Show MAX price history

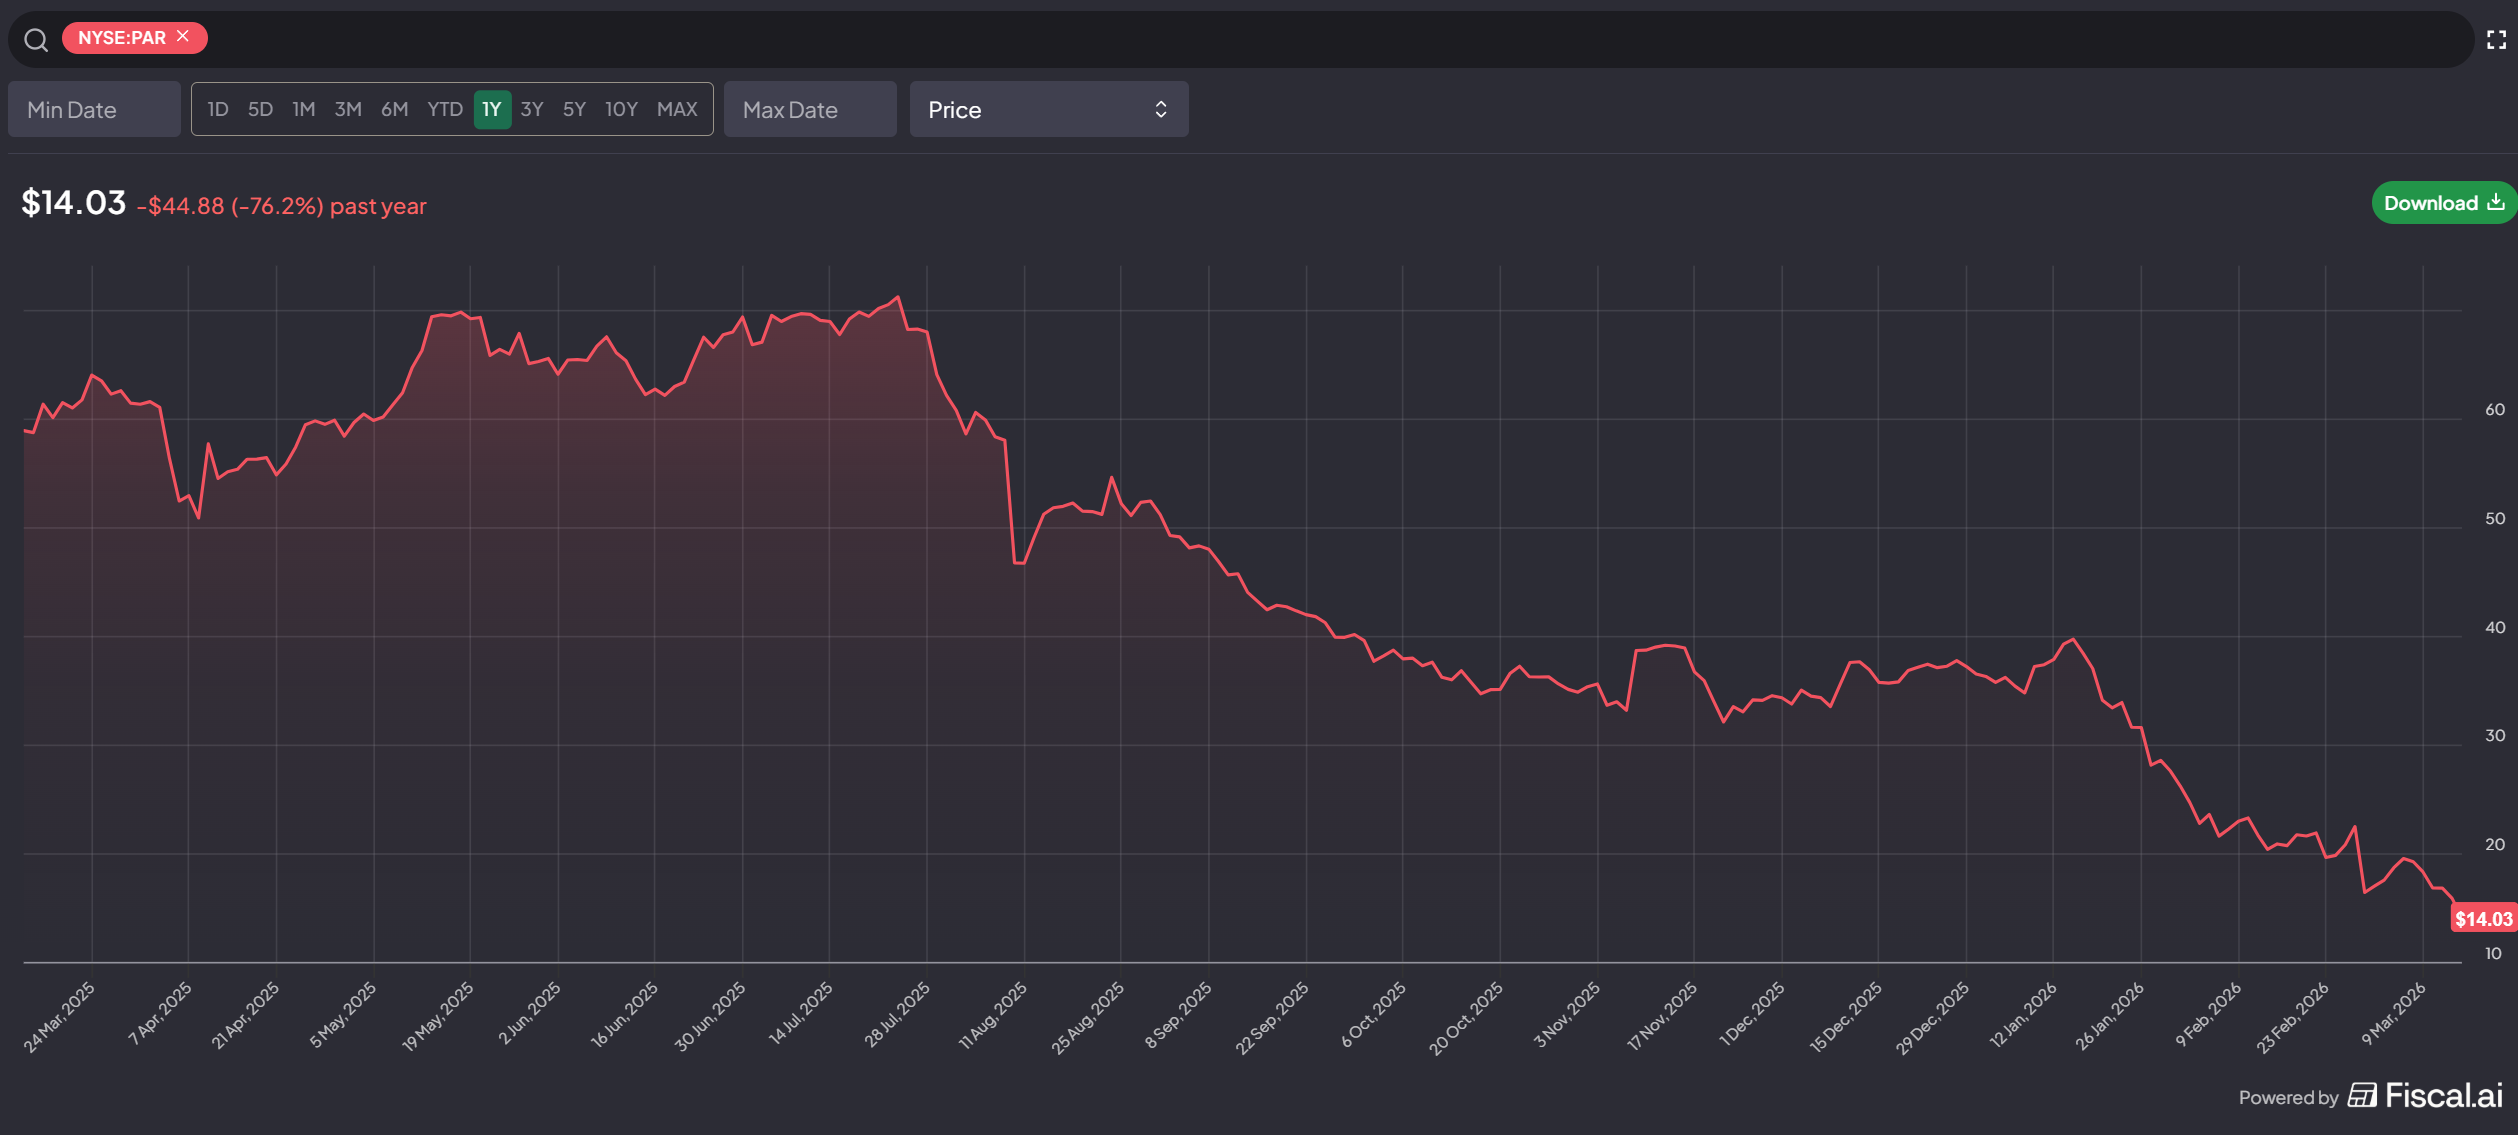(677, 109)
